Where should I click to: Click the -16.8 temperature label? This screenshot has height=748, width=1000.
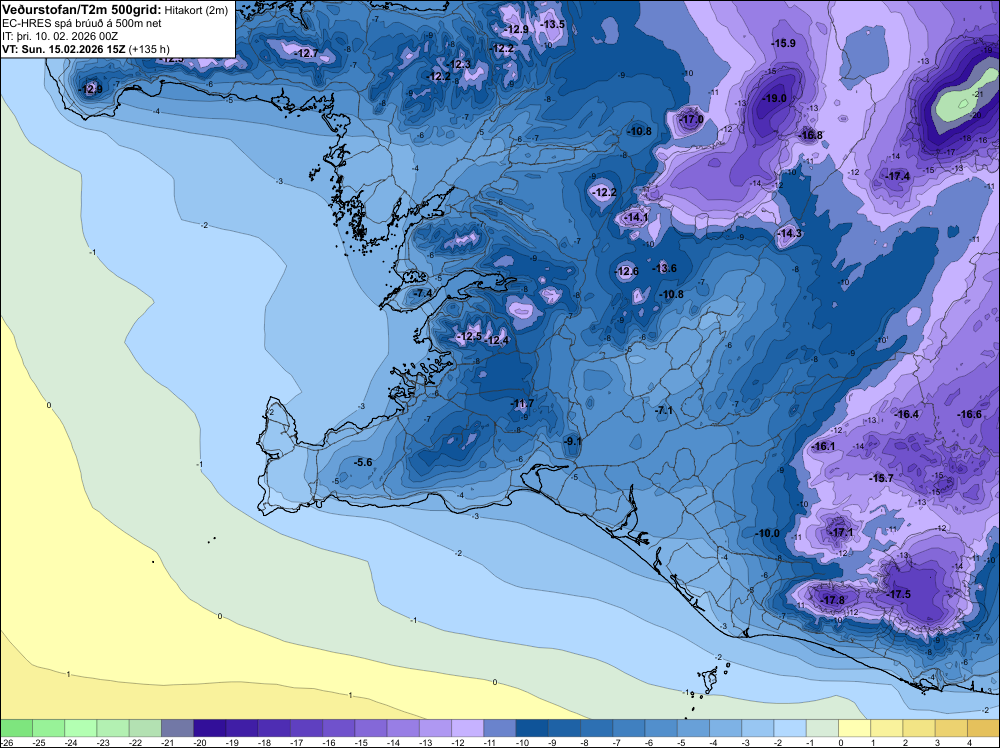[811, 135]
